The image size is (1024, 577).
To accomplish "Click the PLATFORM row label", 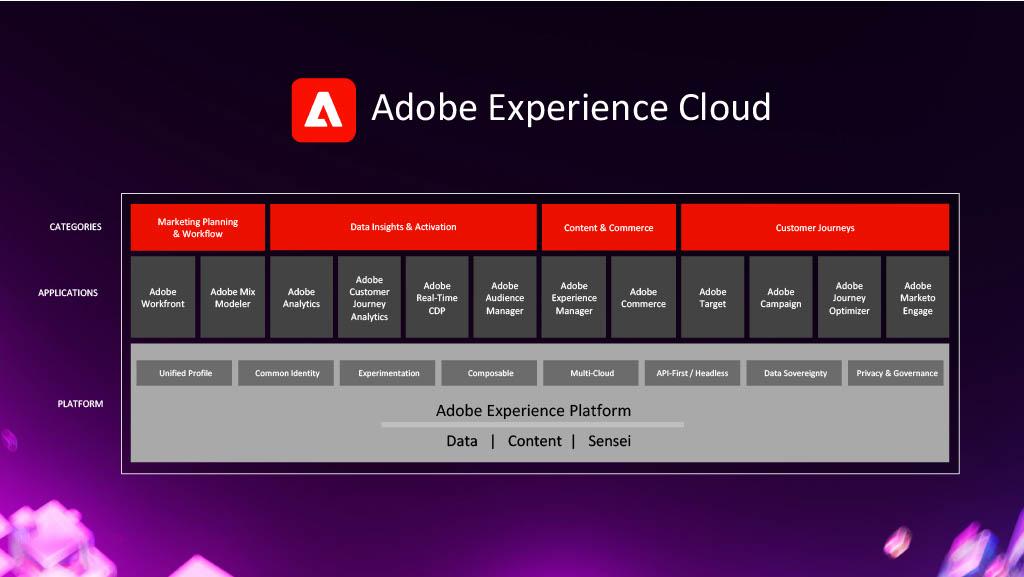I will pos(80,404).
